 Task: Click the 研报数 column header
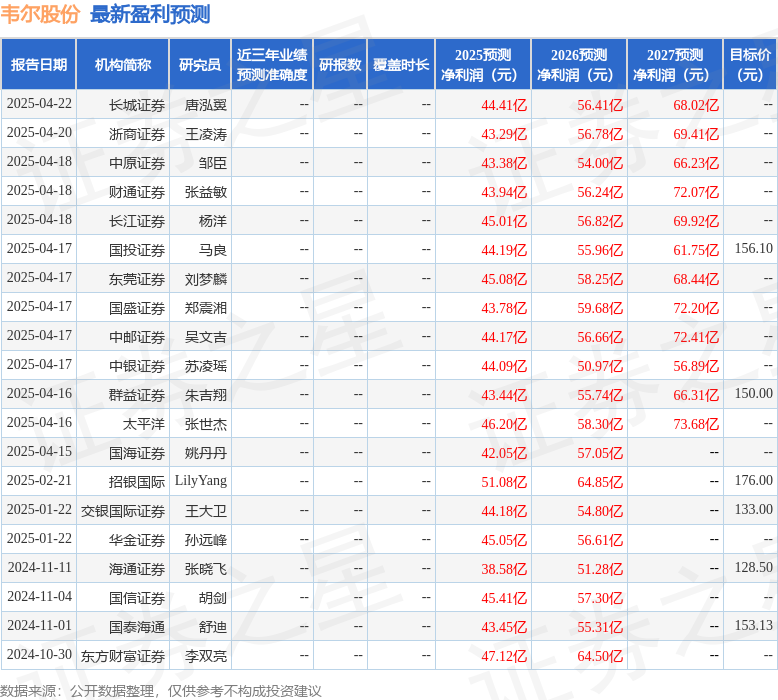pyautogui.click(x=340, y=64)
